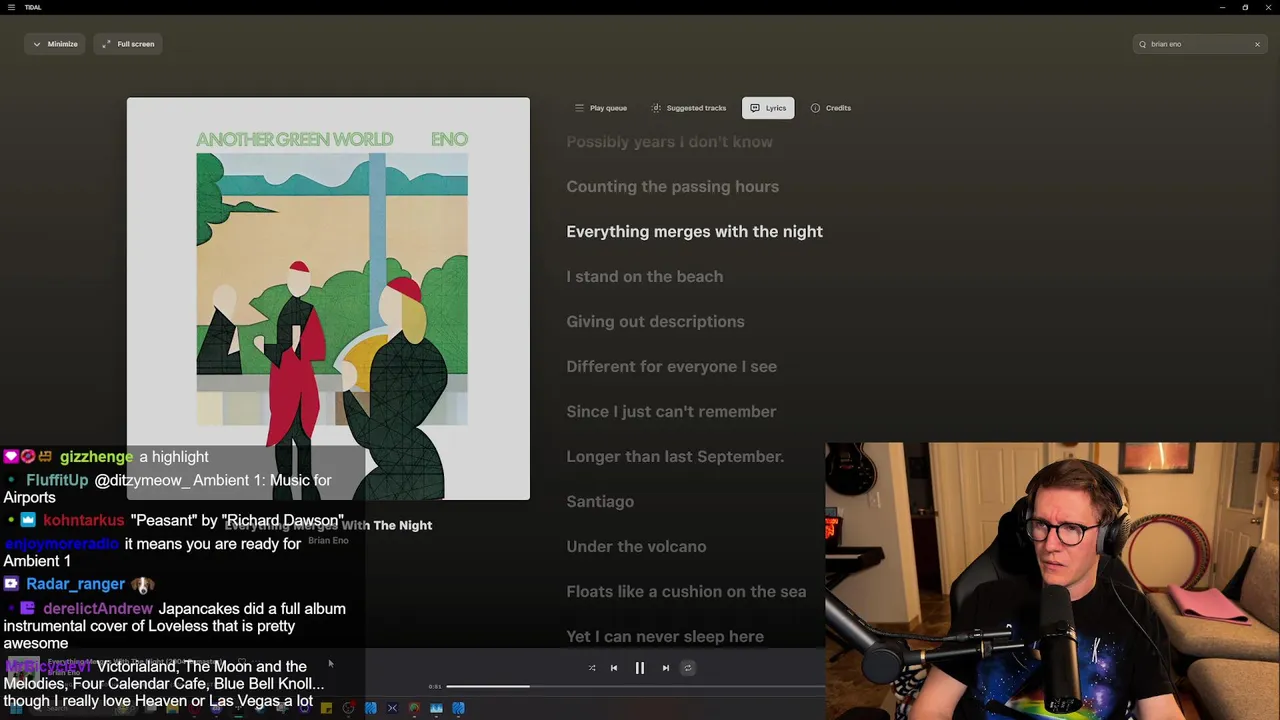
Task: Clear the brian eno search text
Action: 1257,44
